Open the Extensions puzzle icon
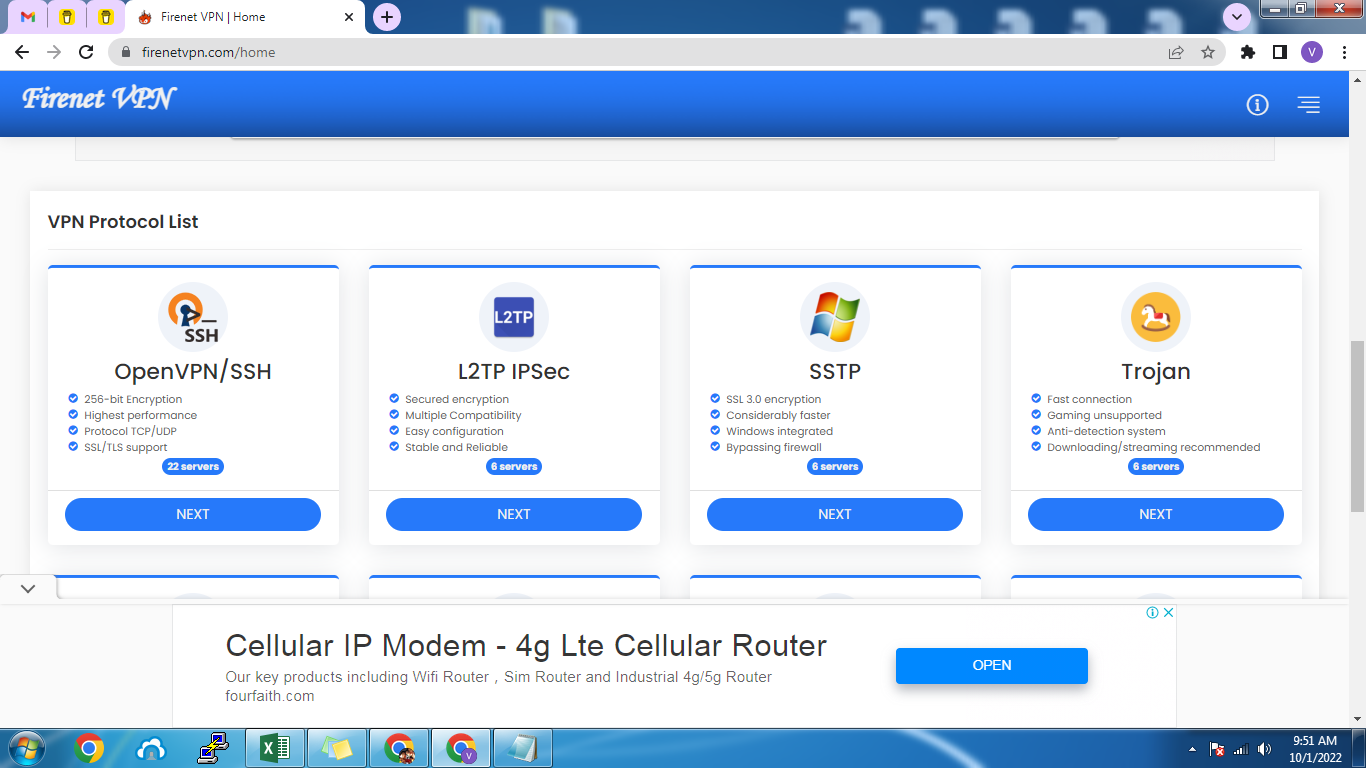Viewport: 1366px width, 768px height. pos(1248,52)
